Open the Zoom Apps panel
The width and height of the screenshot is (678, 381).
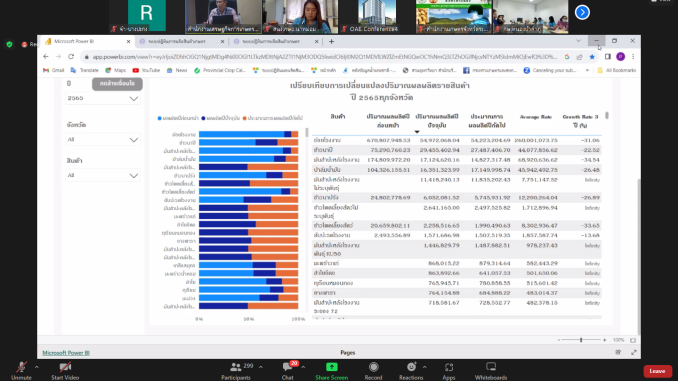point(449,371)
